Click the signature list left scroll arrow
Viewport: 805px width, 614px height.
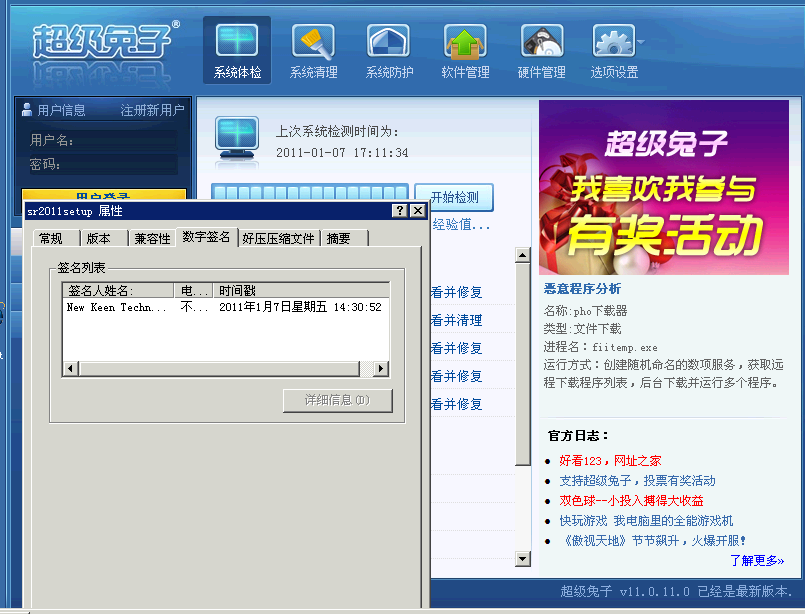(x=71, y=368)
